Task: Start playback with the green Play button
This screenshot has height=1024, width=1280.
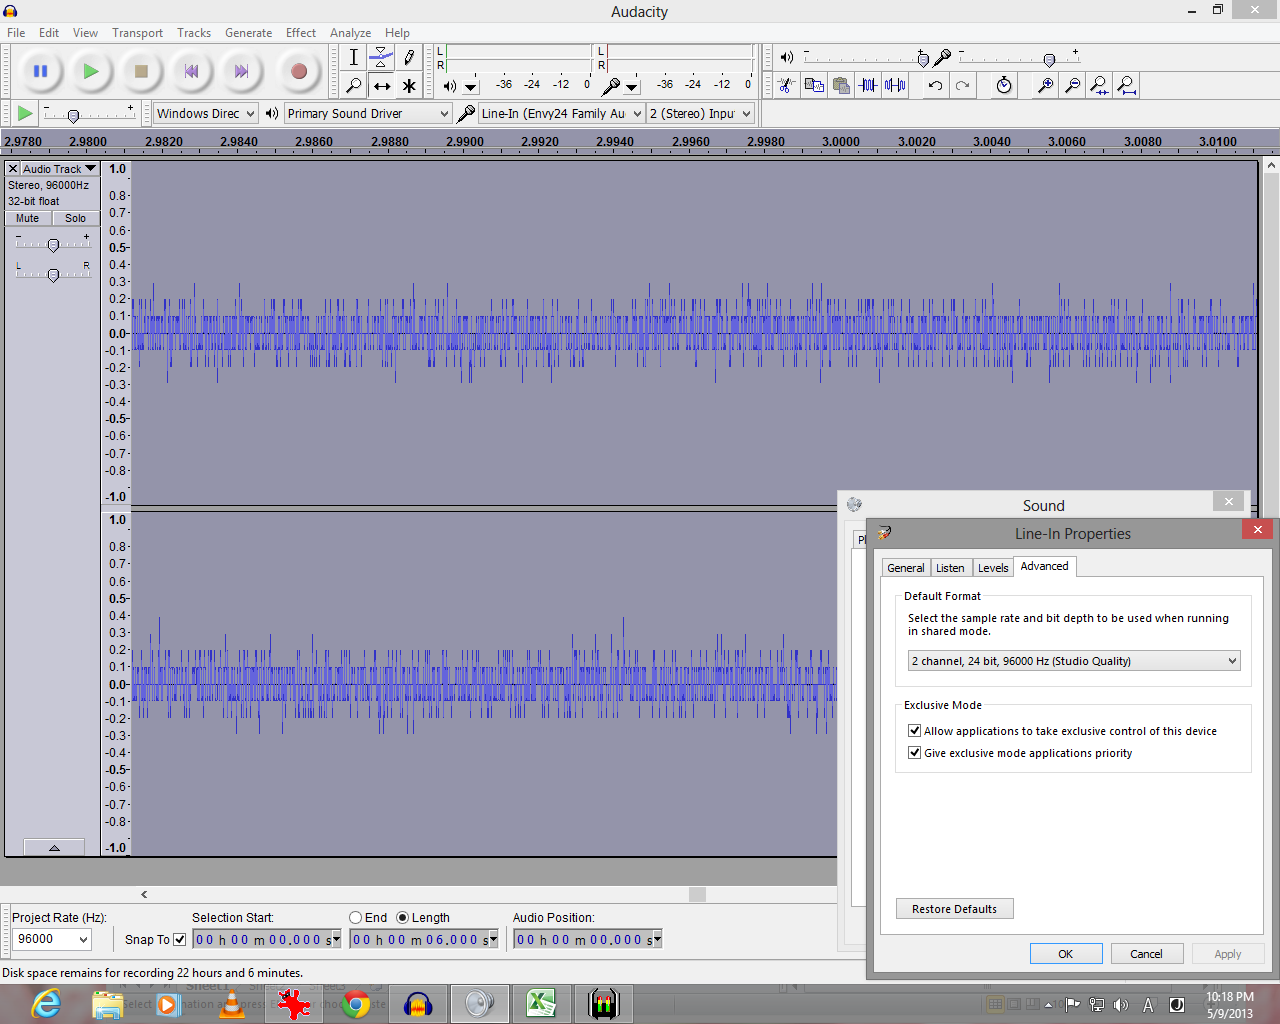Action: click(91, 71)
